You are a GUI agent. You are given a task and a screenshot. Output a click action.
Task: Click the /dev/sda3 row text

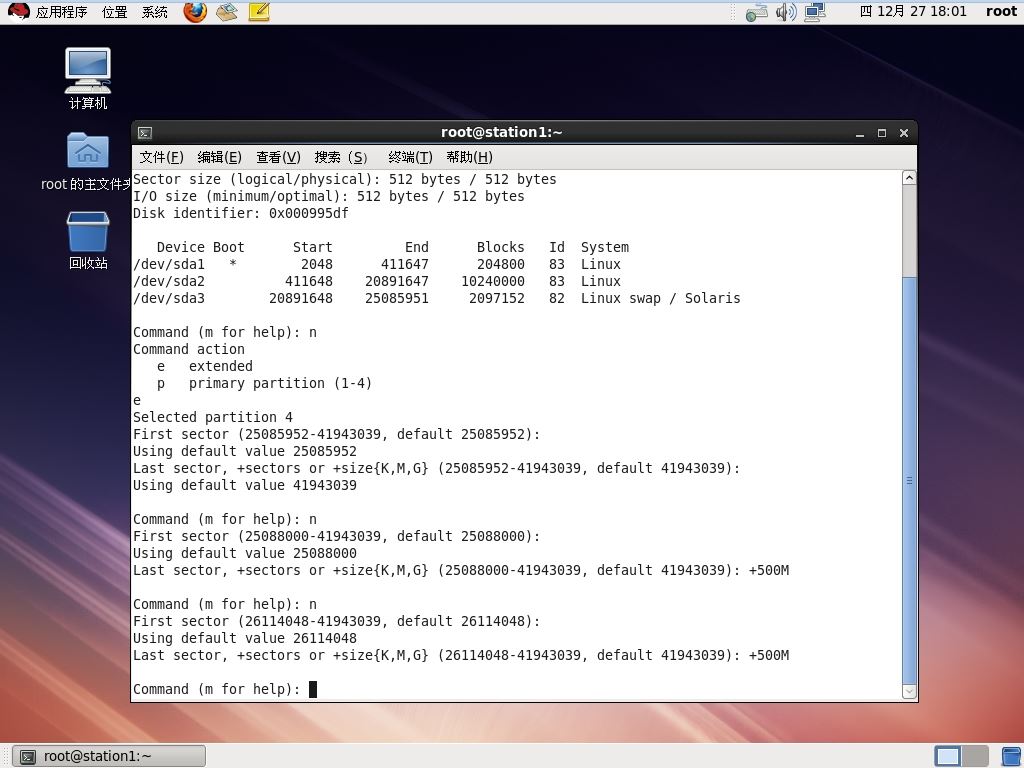coord(436,298)
